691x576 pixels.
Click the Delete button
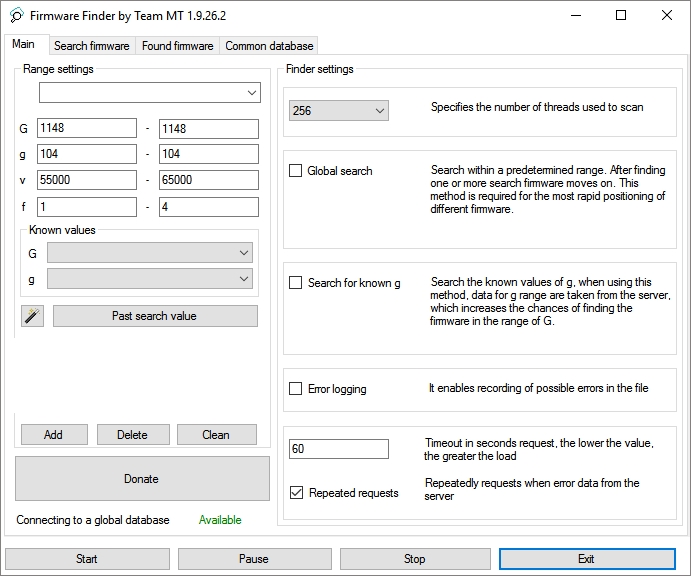click(133, 435)
